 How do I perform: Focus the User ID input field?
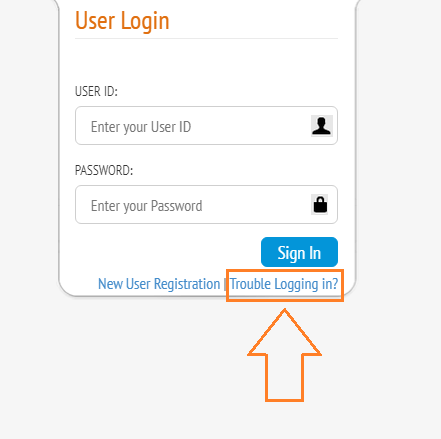coord(206,126)
